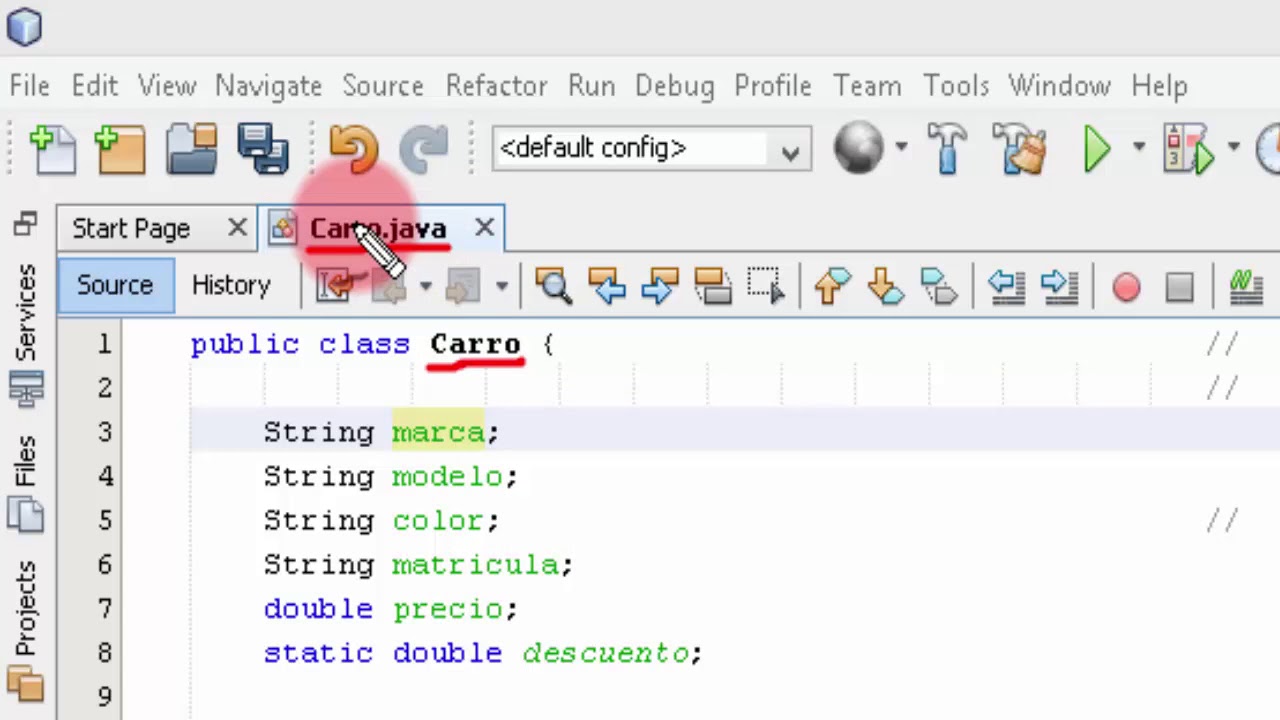Open the Navigate menu
Viewport: 1280px width, 720px height.
[268, 86]
